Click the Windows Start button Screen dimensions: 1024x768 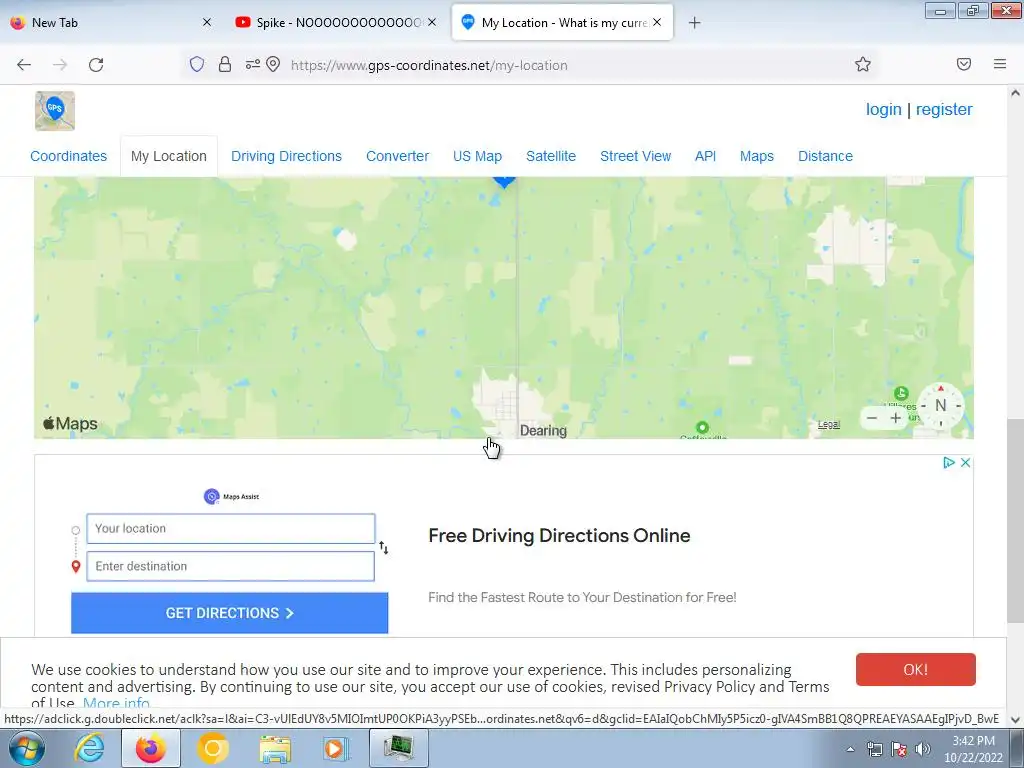coord(26,748)
